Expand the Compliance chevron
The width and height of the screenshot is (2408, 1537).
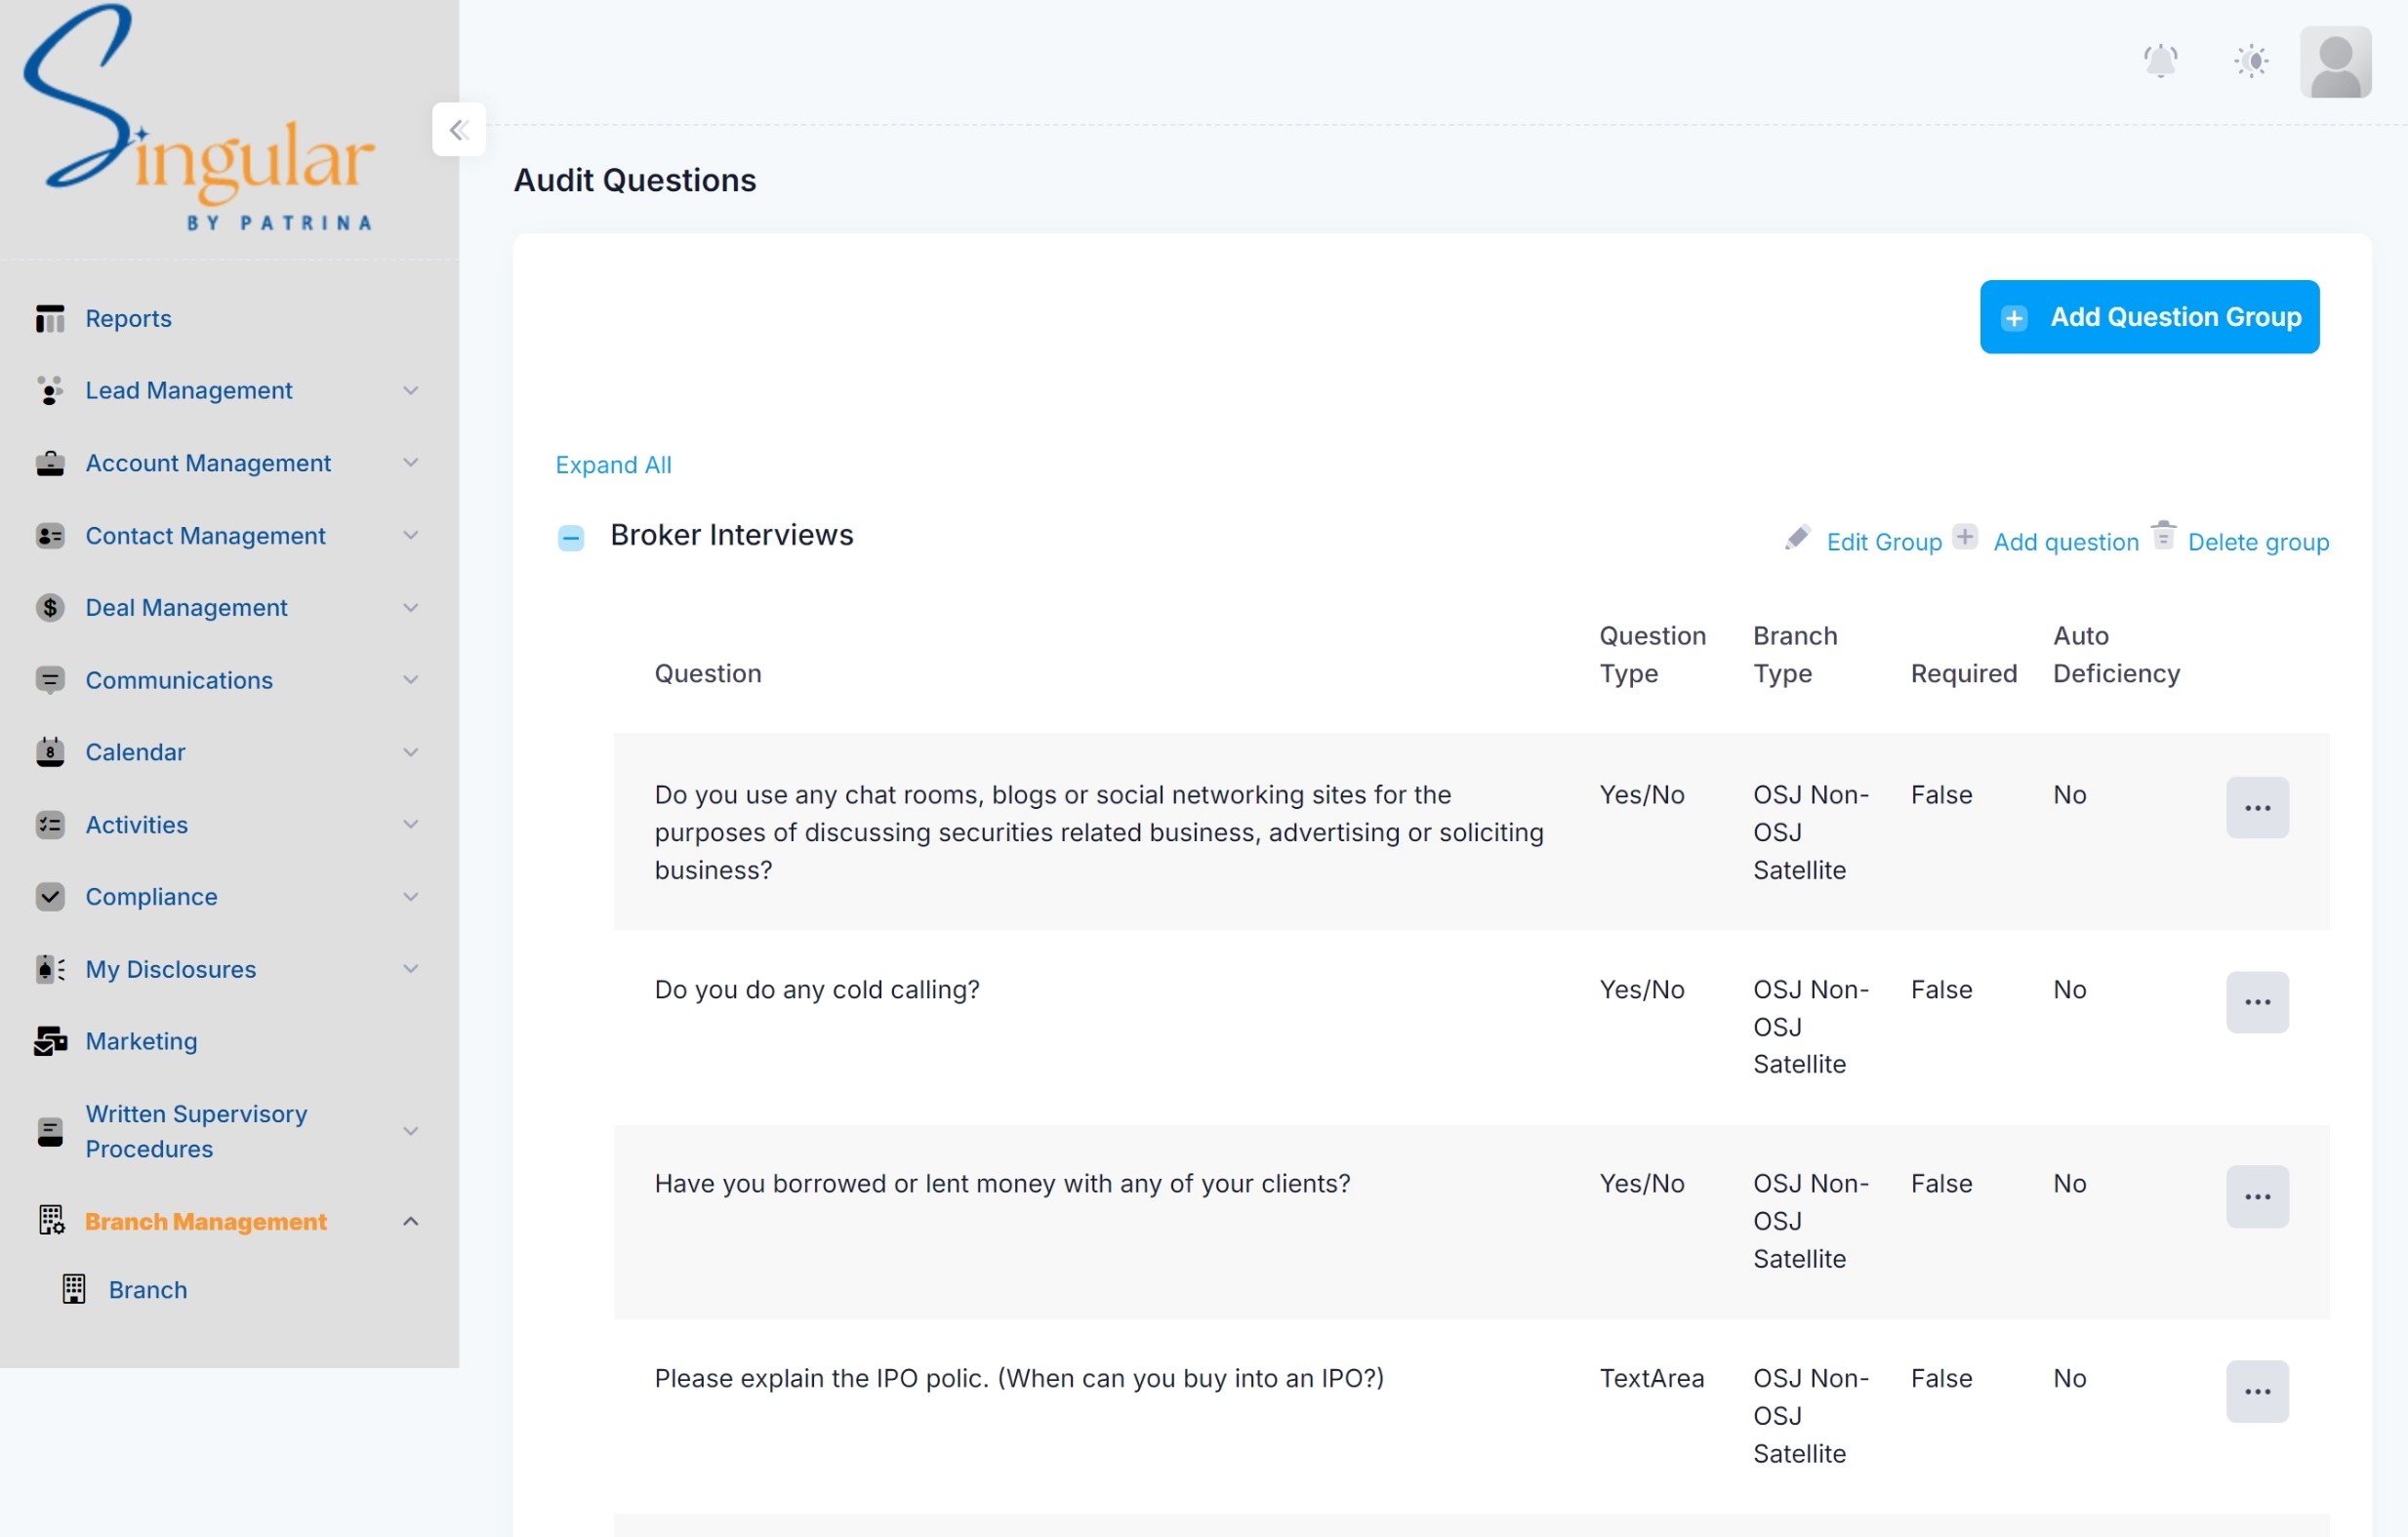pos(410,897)
